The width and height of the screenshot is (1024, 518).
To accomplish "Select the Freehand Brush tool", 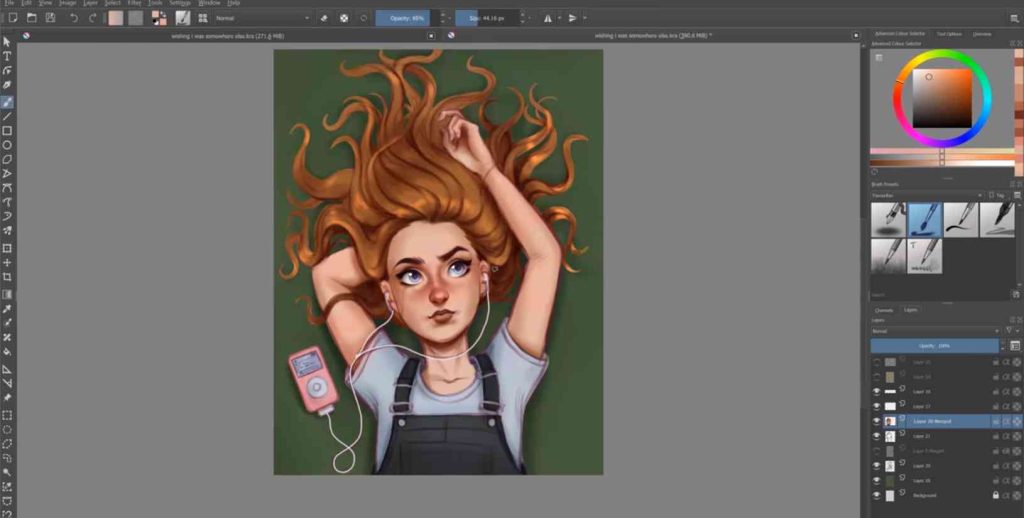I will click(7, 103).
